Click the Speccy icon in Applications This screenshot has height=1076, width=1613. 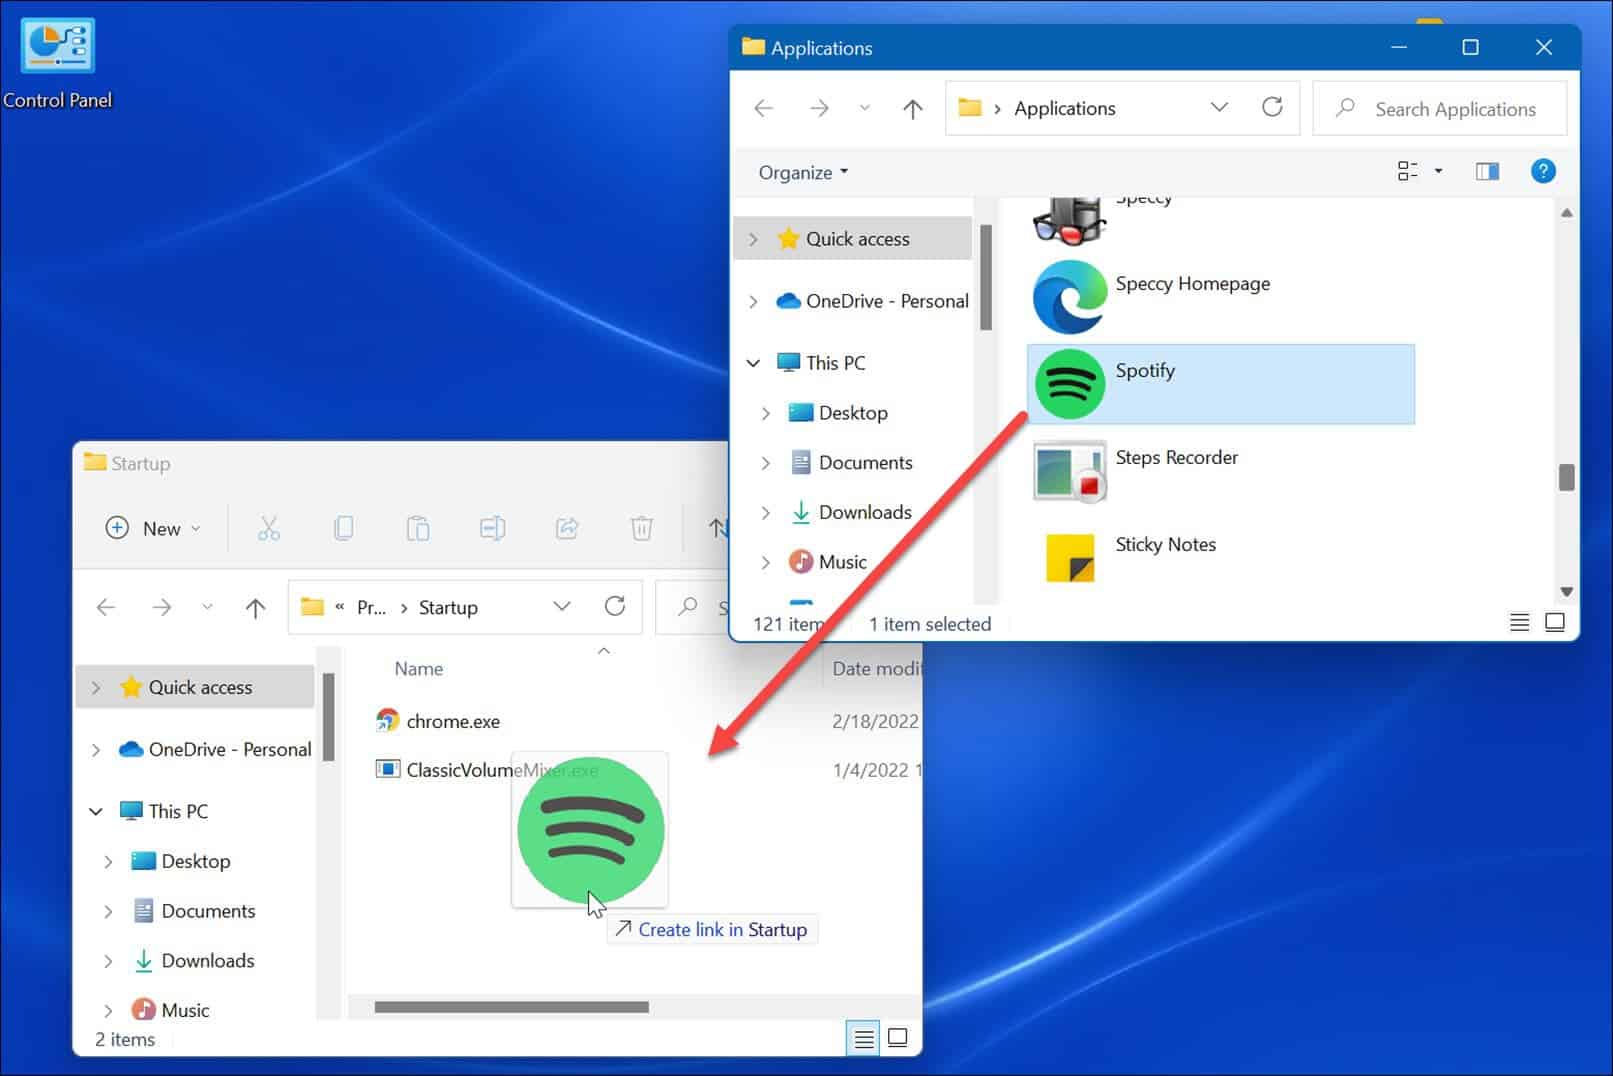tap(1069, 220)
